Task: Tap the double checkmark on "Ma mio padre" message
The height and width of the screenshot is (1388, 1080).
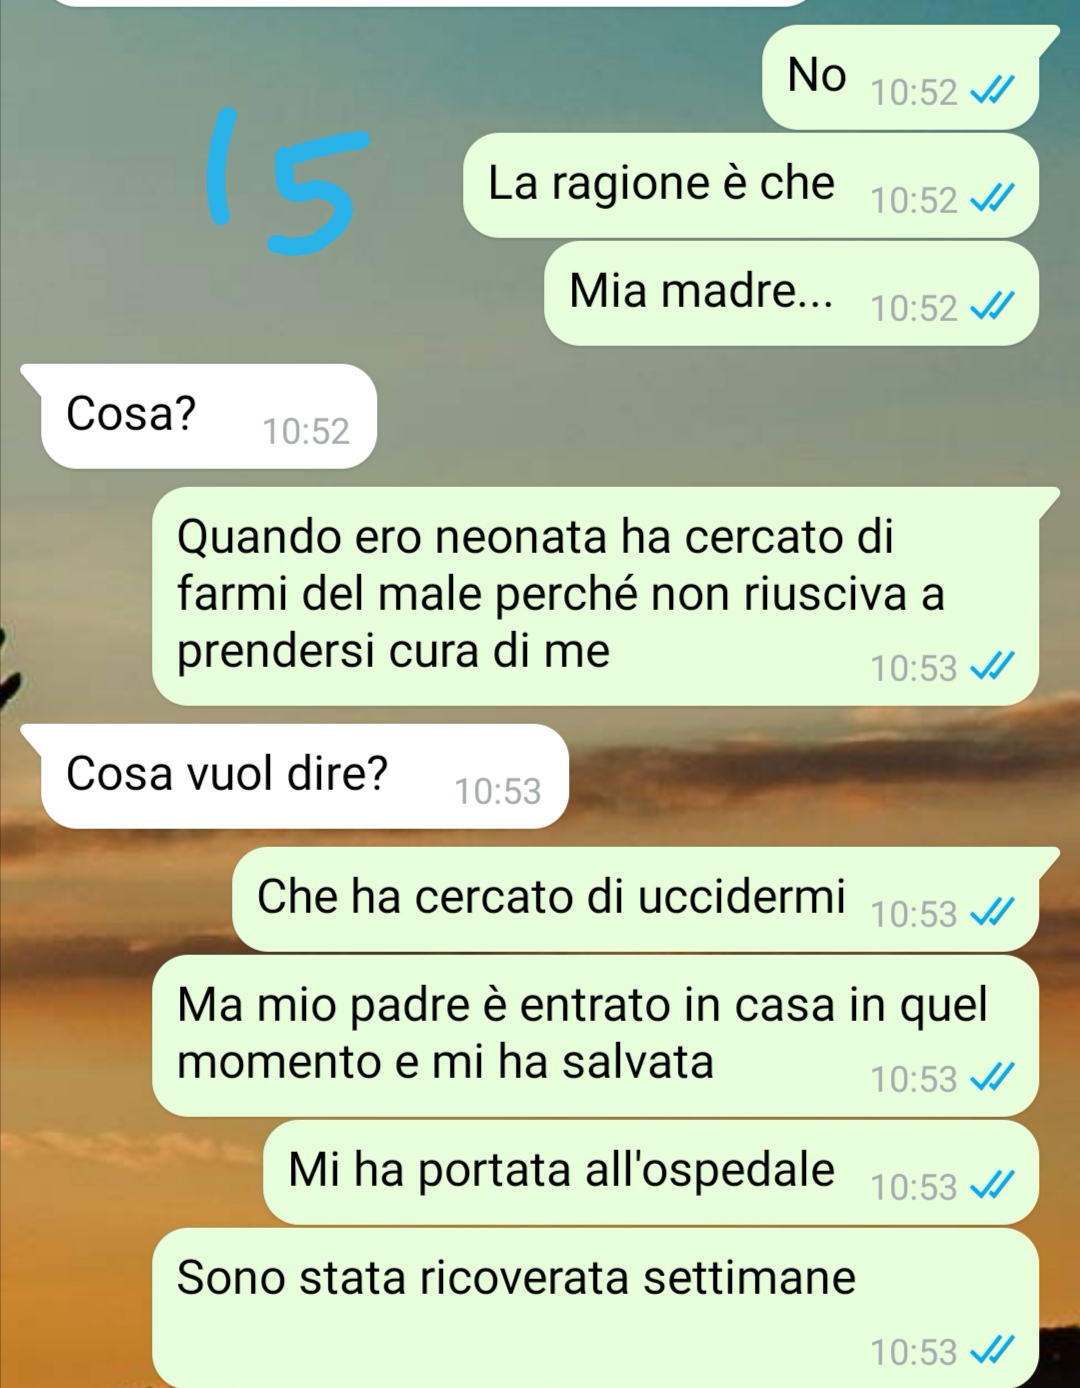Action: [x=992, y=1078]
